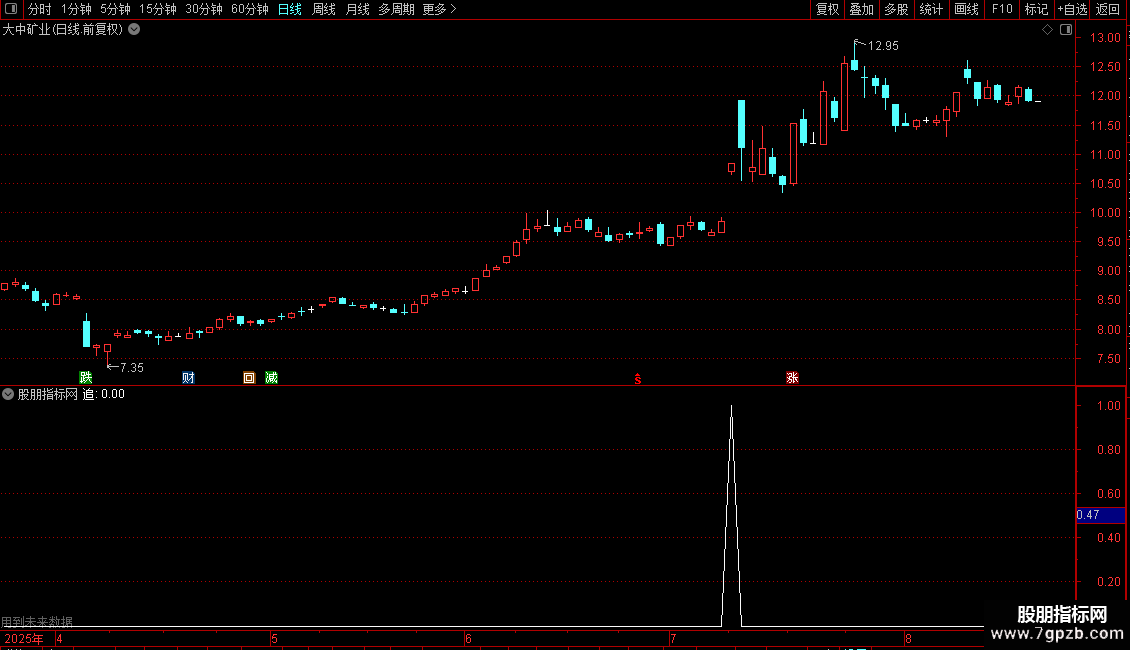This screenshot has width=1130, height=650.
Task: Select the 日线 daily chart tab
Action: point(290,9)
